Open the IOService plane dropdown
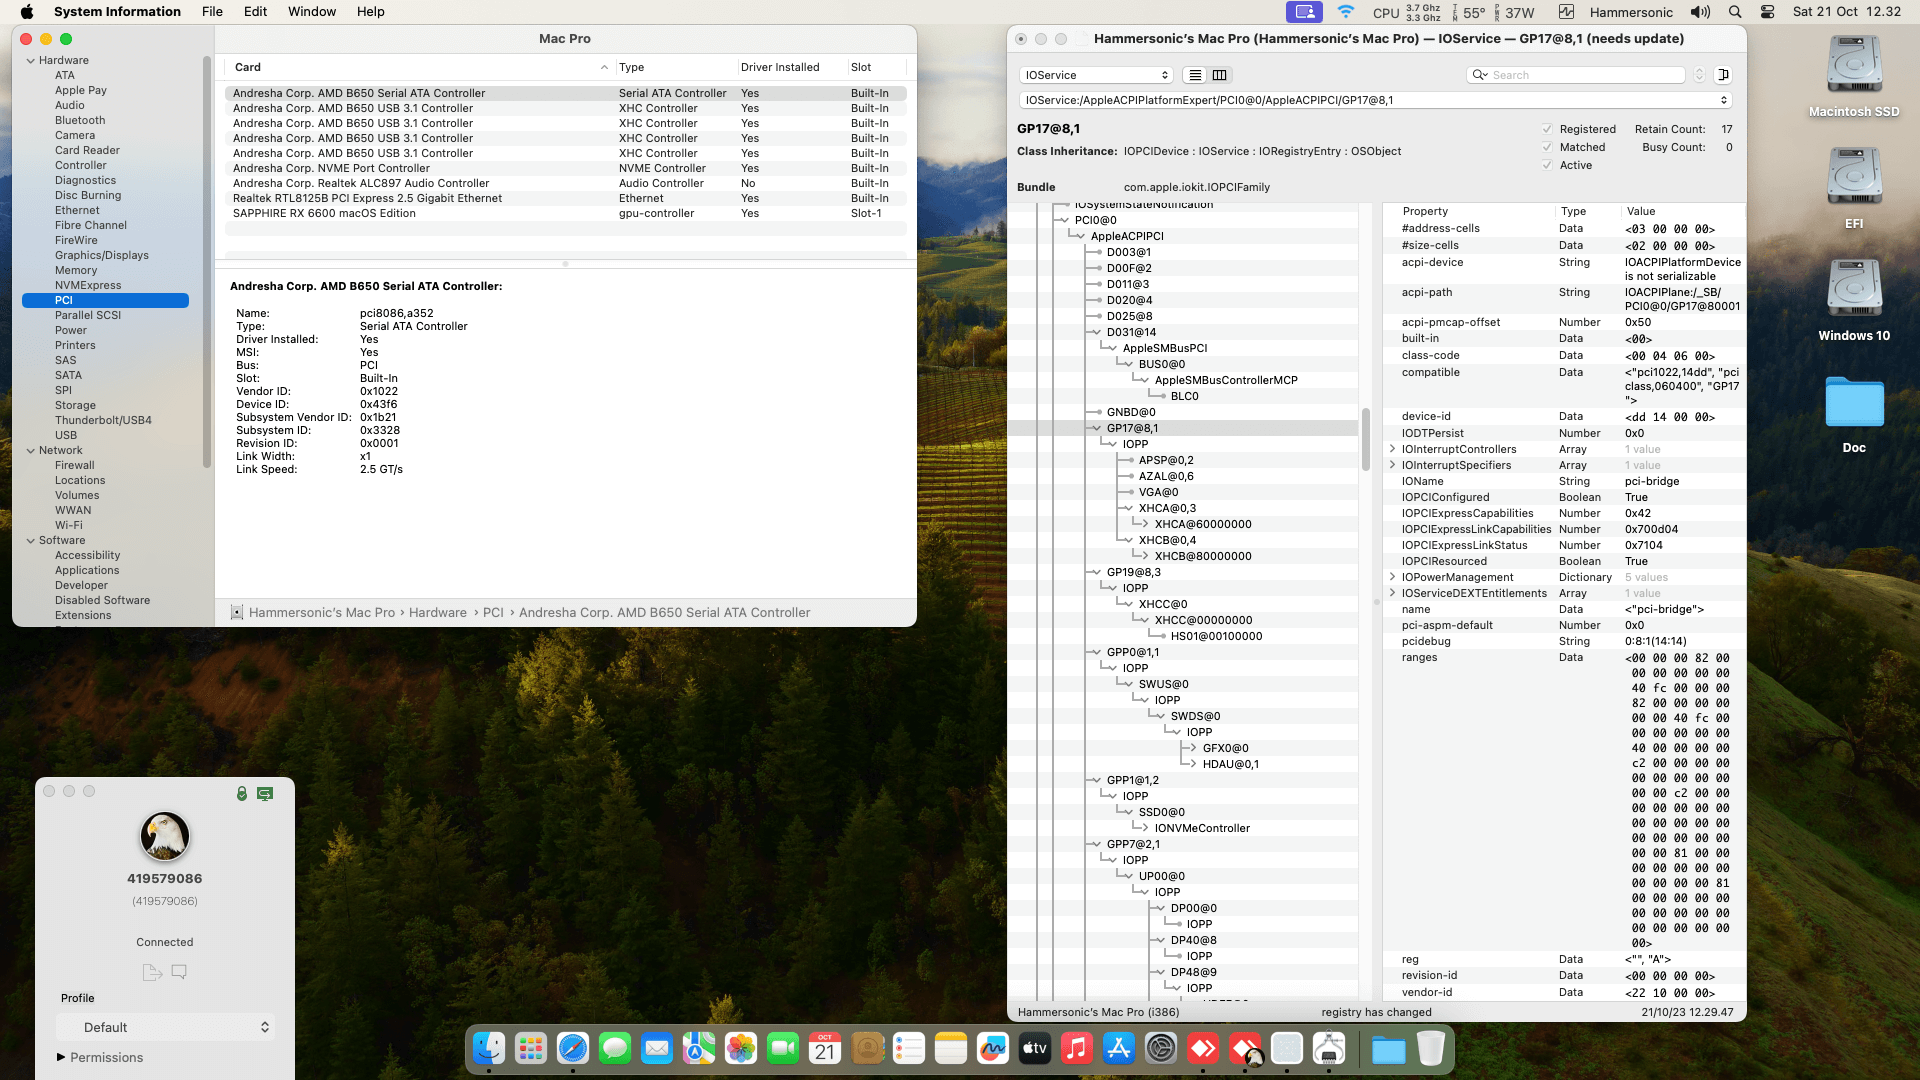Image resolution: width=1920 pixels, height=1080 pixels. pyautogui.click(x=1096, y=75)
